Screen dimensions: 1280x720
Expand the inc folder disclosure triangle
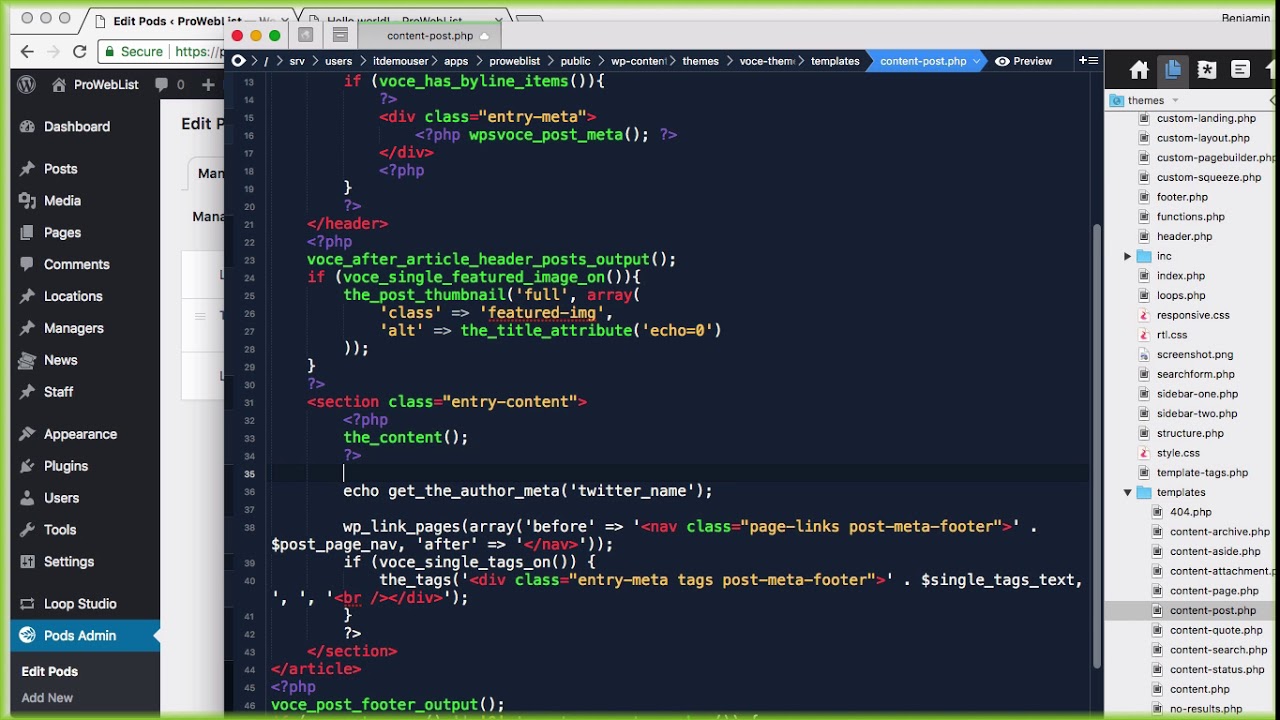(x=1127, y=256)
